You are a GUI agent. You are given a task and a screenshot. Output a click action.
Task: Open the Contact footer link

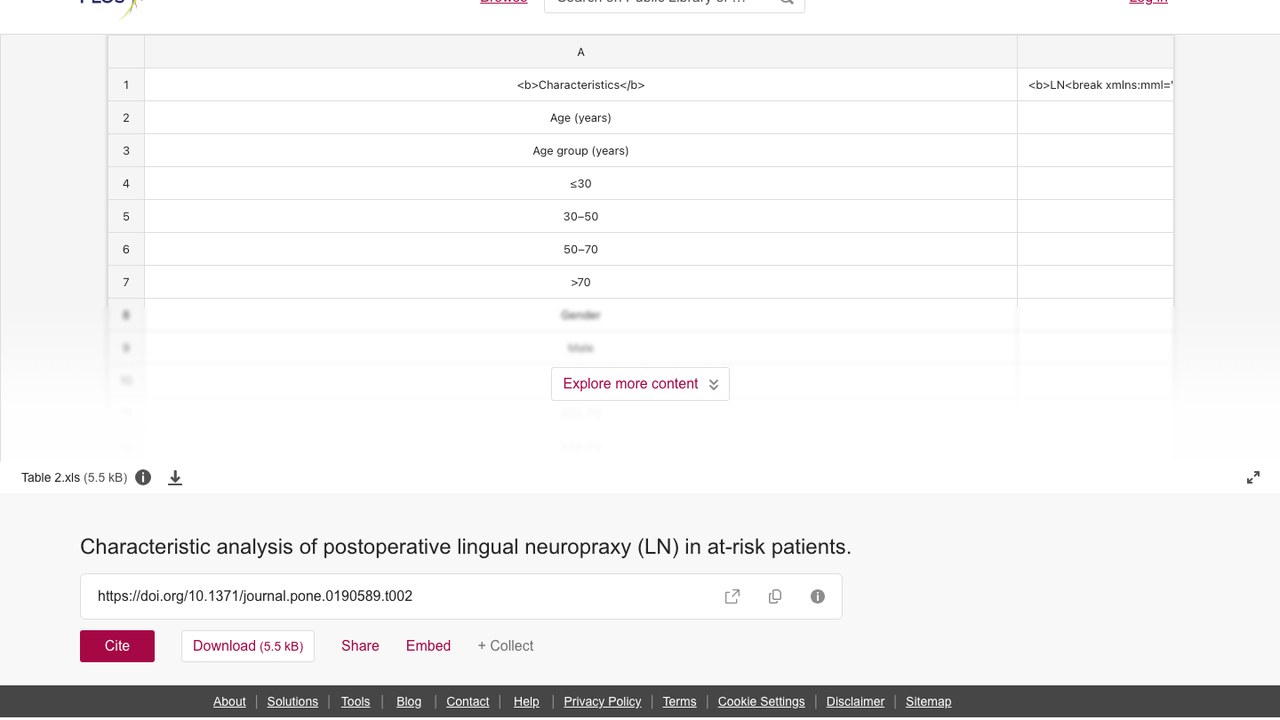(467, 702)
